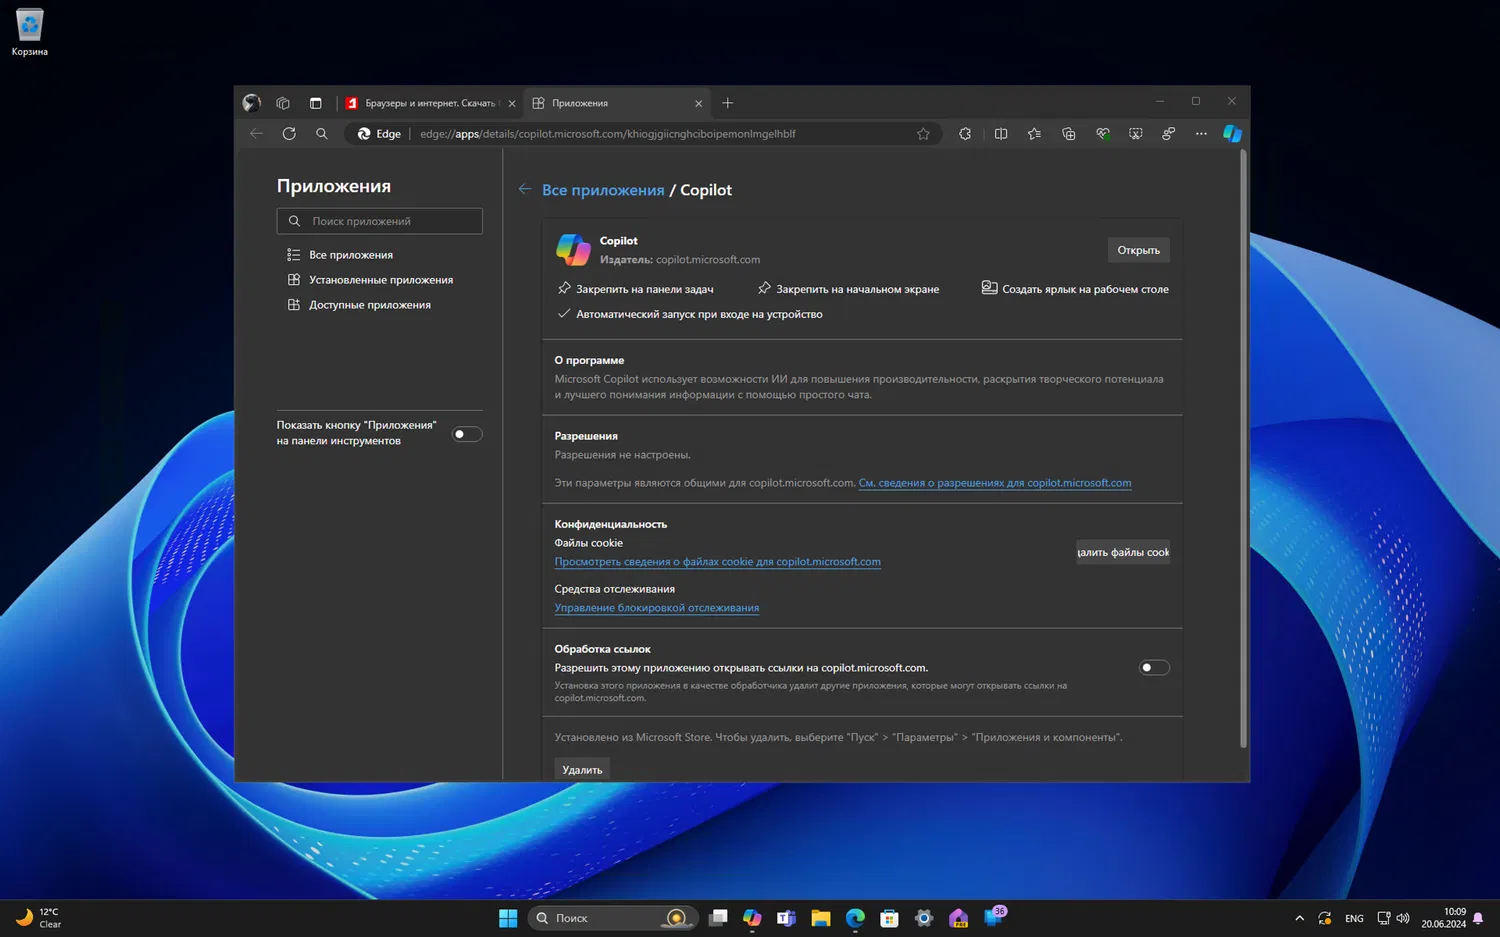Open the weather widget showing 12°C
The width and height of the screenshot is (1500, 937).
coord(38,918)
